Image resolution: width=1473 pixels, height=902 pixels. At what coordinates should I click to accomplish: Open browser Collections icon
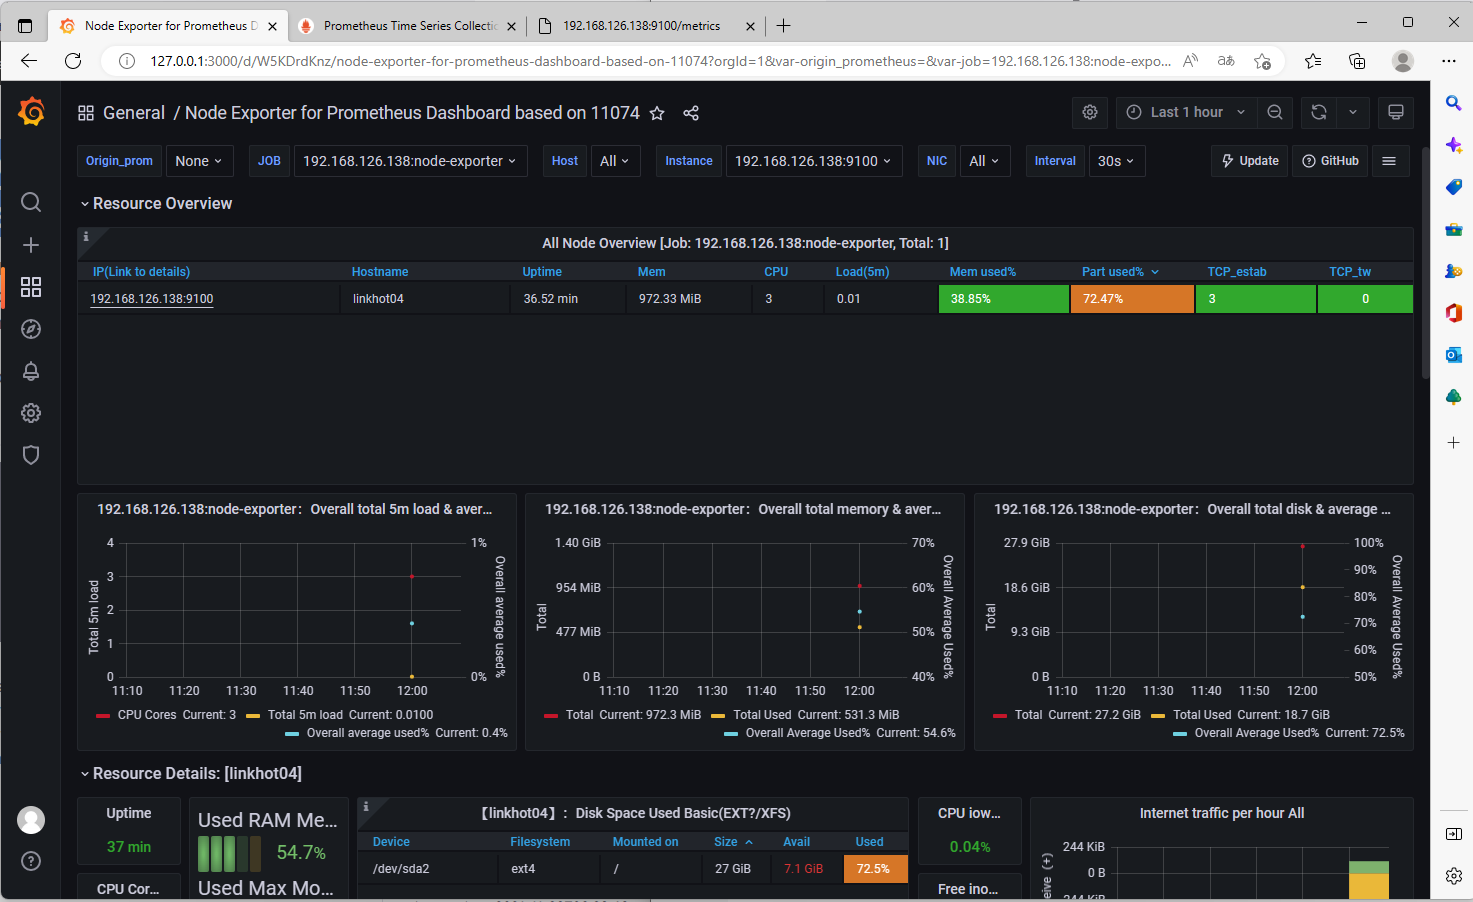1357,61
